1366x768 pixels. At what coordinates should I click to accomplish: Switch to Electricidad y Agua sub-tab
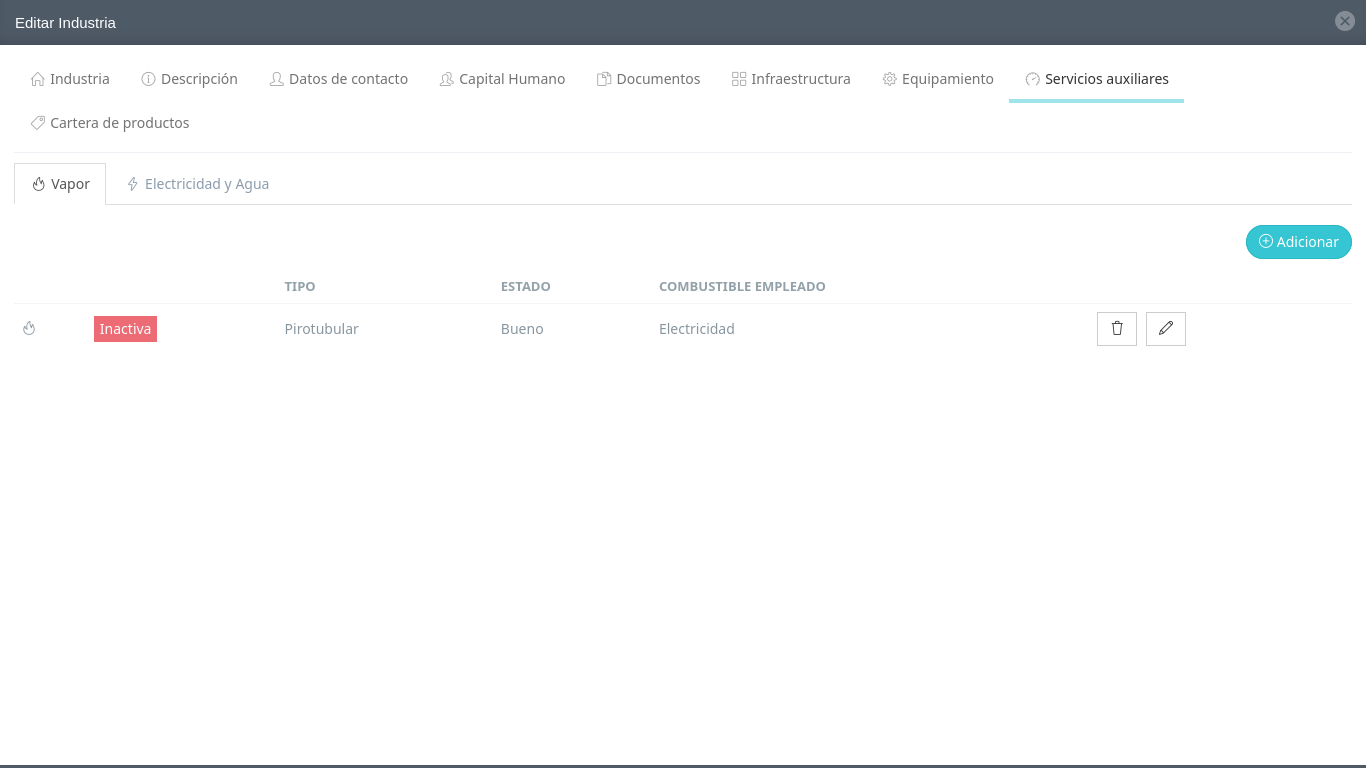[197, 184]
